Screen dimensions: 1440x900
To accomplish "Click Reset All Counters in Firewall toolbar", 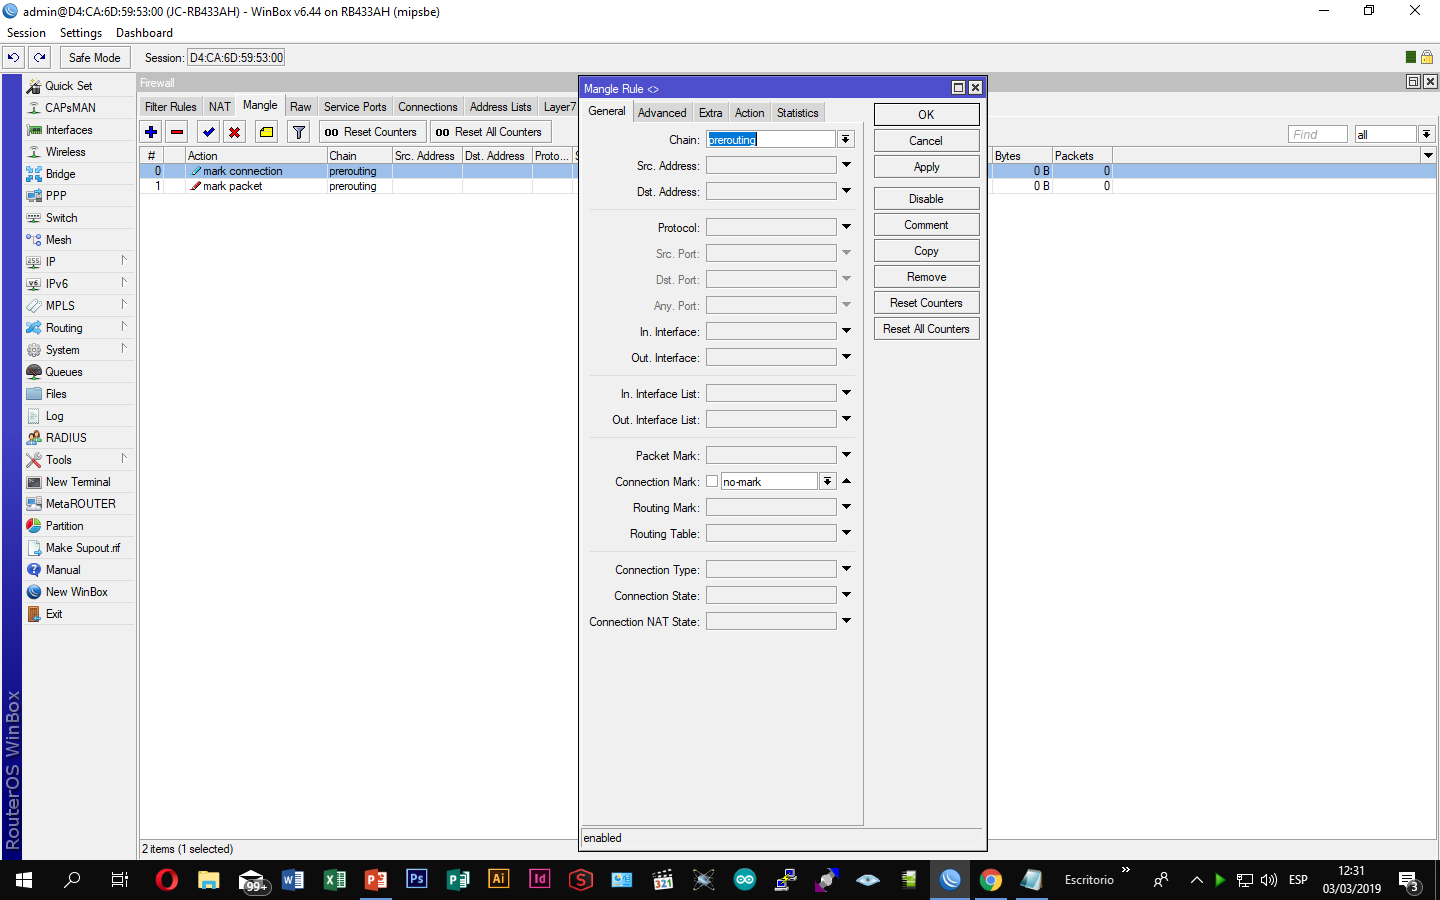I will pyautogui.click(x=490, y=132).
